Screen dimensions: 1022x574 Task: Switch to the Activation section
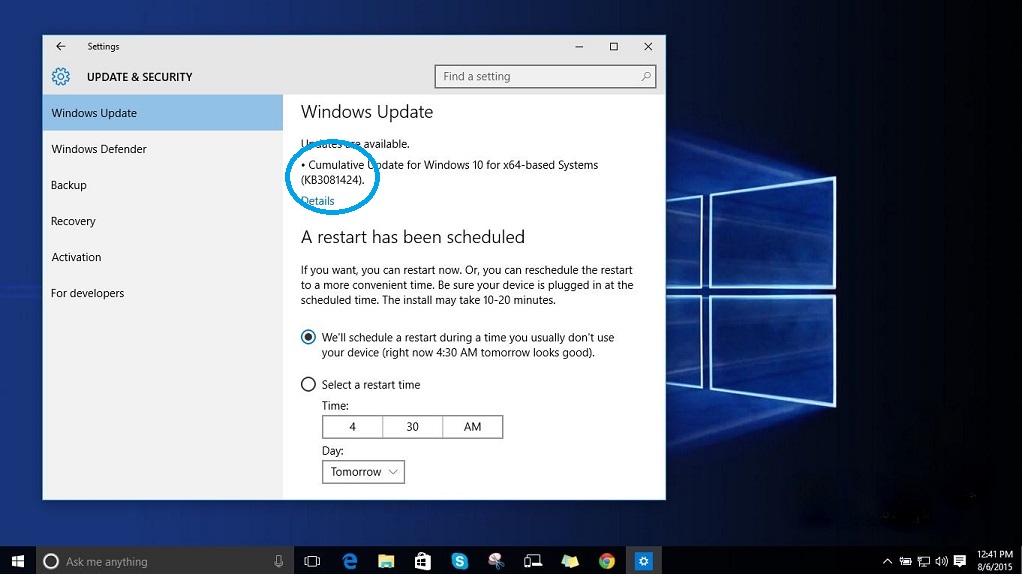pyautogui.click(x=163, y=257)
